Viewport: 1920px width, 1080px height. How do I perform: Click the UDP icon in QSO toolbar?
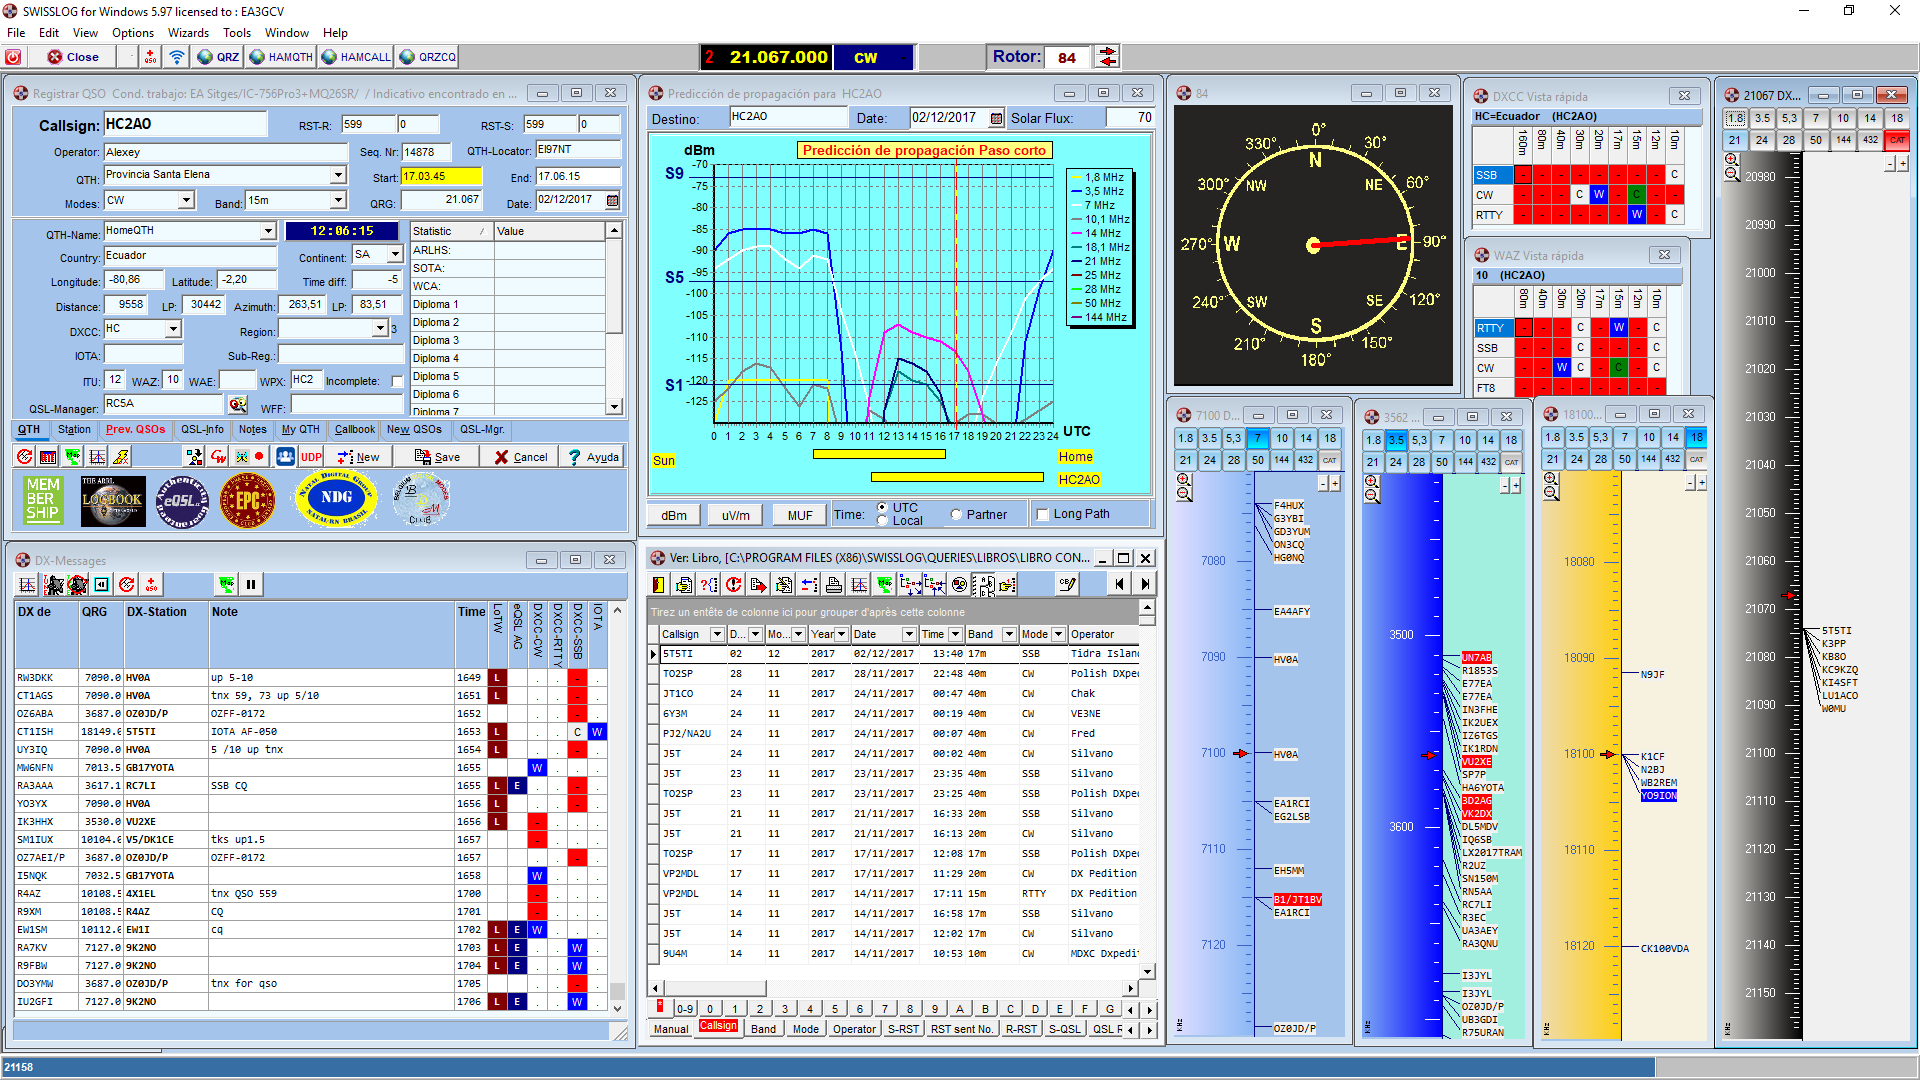pos(311,457)
